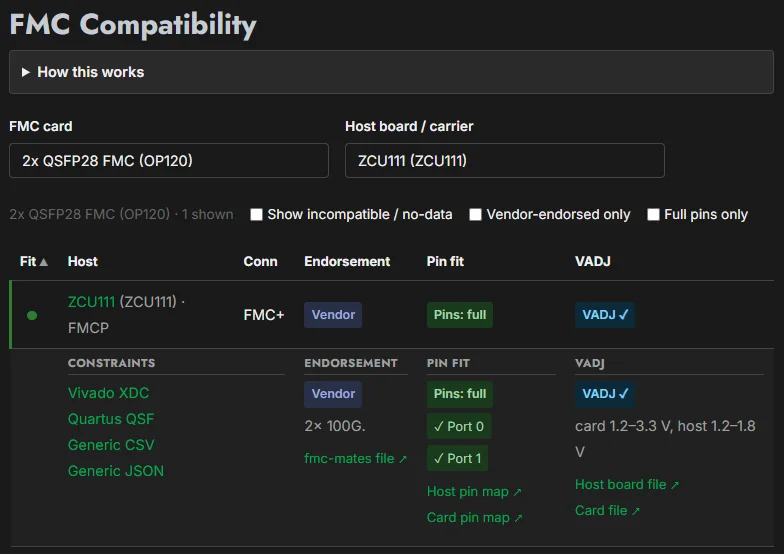Click the FMC+ connector cell
The height and width of the screenshot is (554, 784).
pos(264,314)
